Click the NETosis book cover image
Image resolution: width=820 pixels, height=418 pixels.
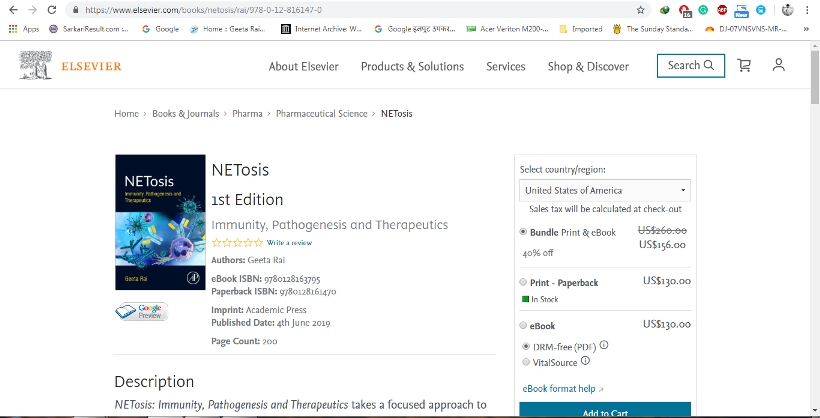pos(160,222)
